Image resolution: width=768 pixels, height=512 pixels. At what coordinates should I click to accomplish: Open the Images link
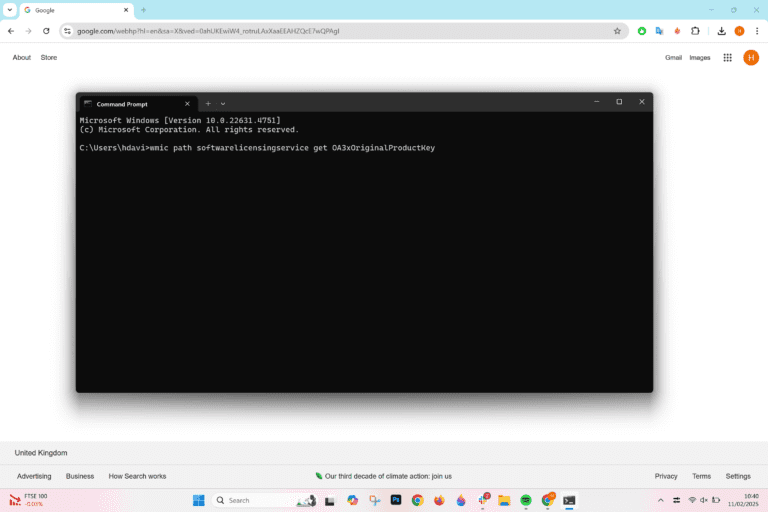click(x=699, y=58)
